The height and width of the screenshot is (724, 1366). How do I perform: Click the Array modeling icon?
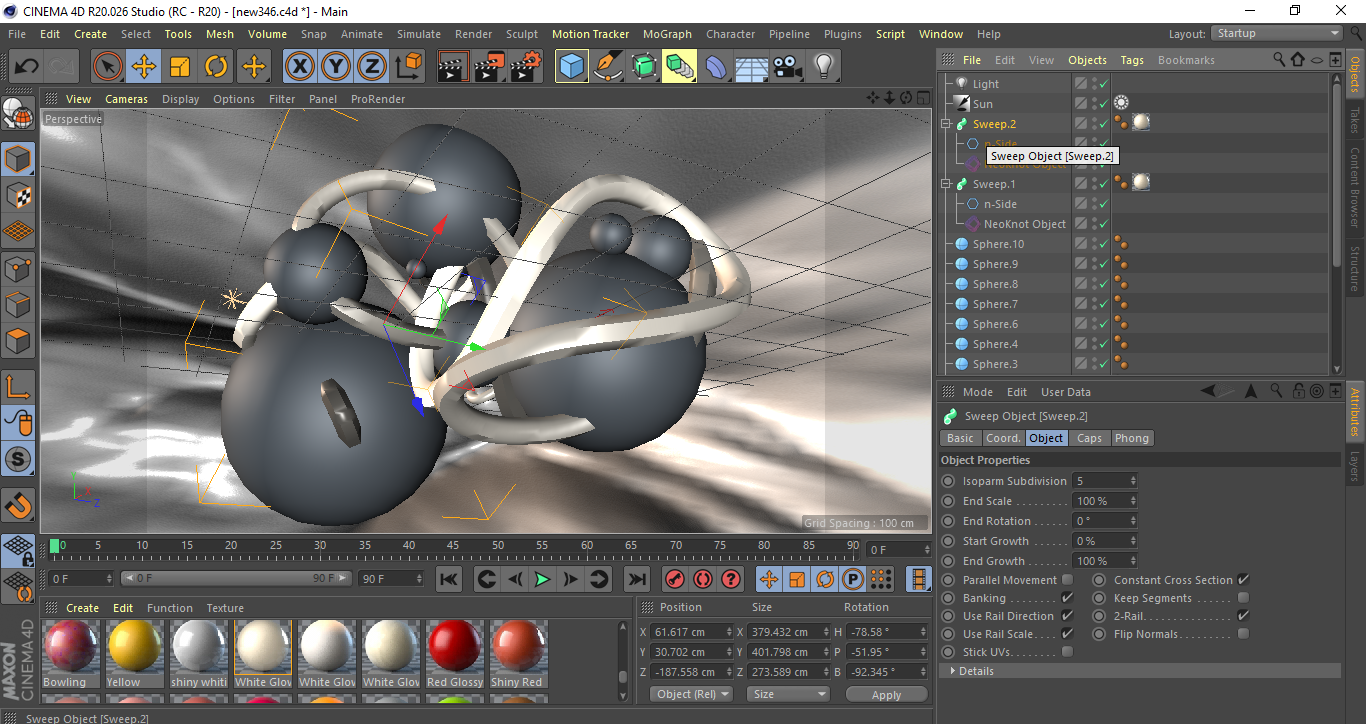[680, 67]
